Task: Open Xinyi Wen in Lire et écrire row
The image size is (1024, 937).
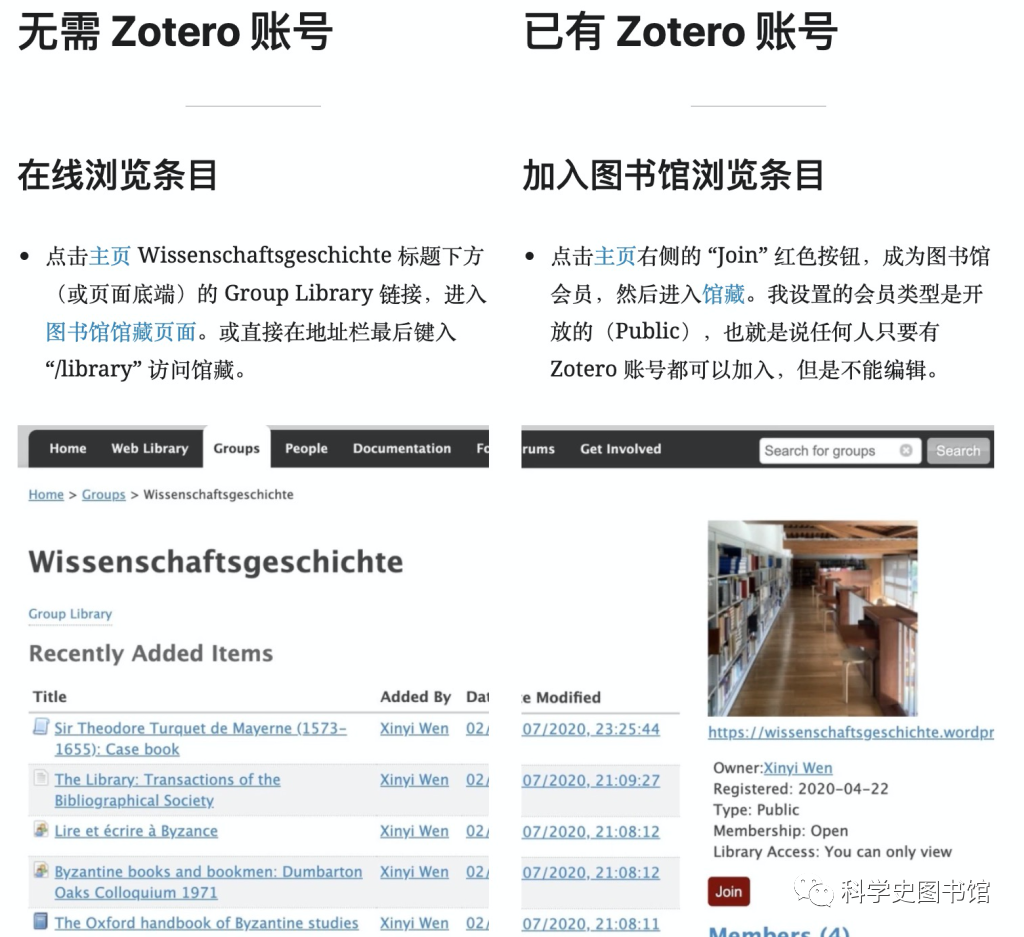Action: [x=415, y=832]
